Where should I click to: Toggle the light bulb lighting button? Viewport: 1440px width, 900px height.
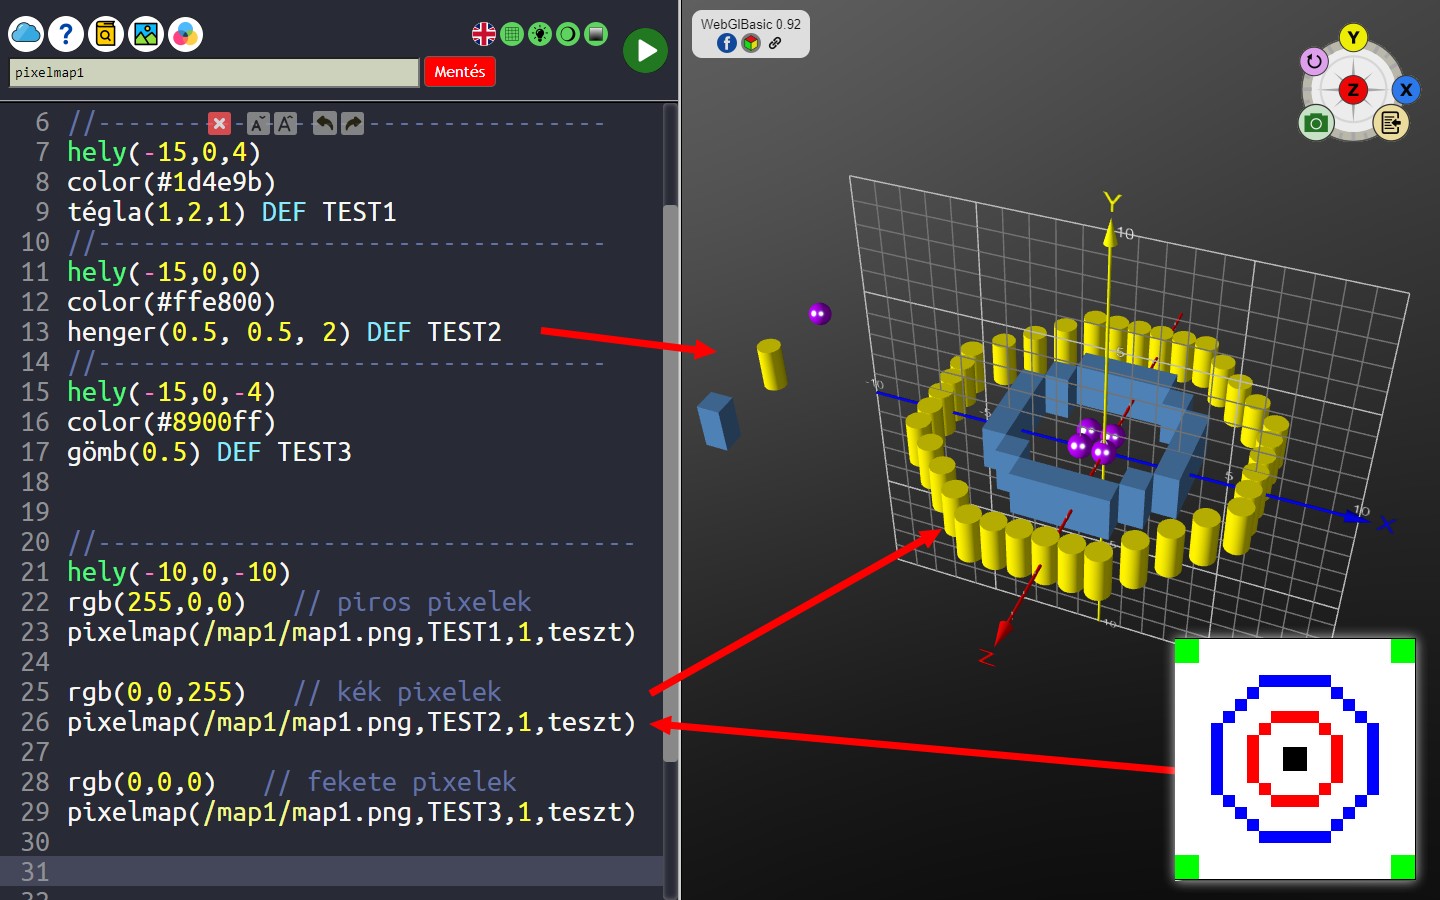[x=540, y=34]
